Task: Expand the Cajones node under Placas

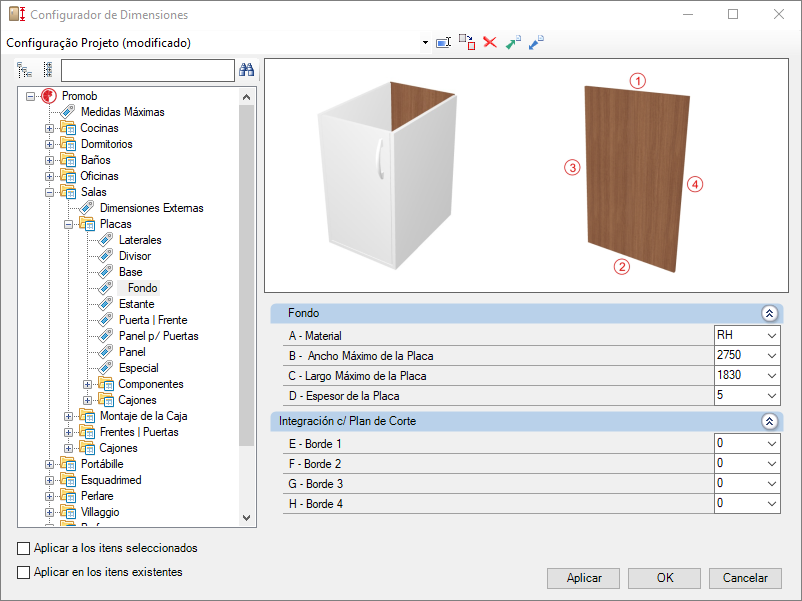Action: 87,400
